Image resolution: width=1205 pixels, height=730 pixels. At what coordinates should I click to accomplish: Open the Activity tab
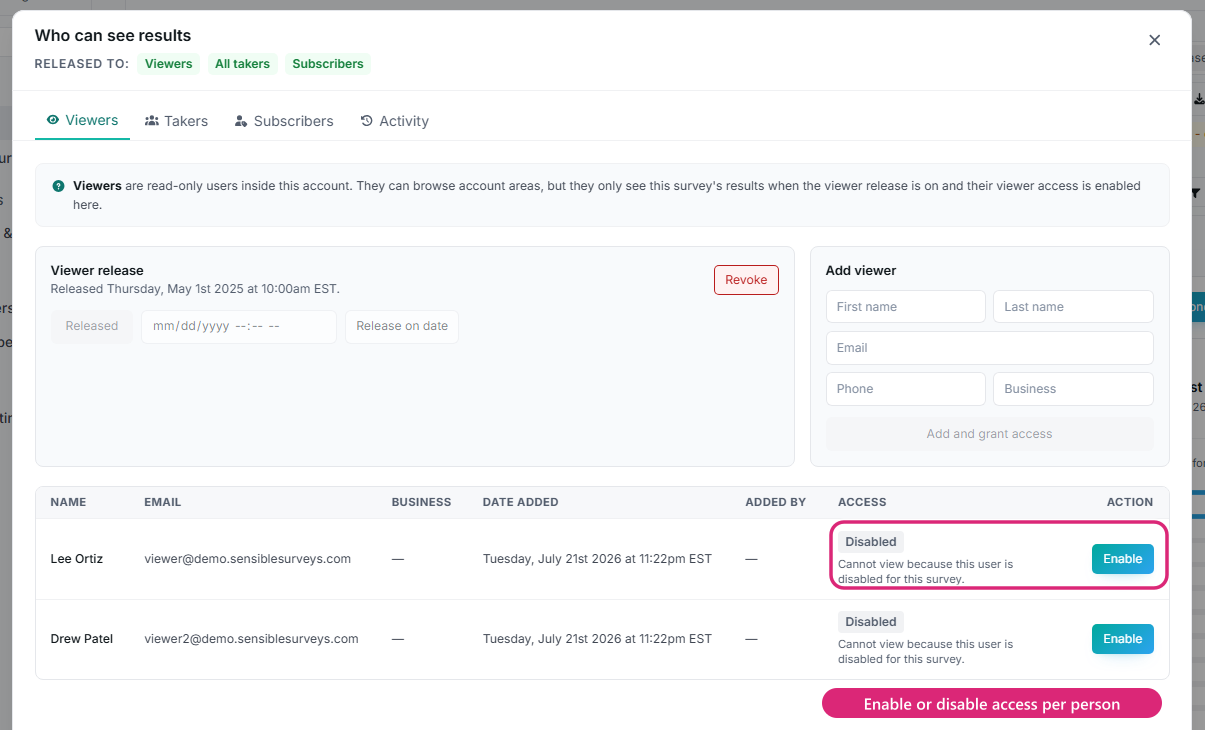(x=394, y=121)
